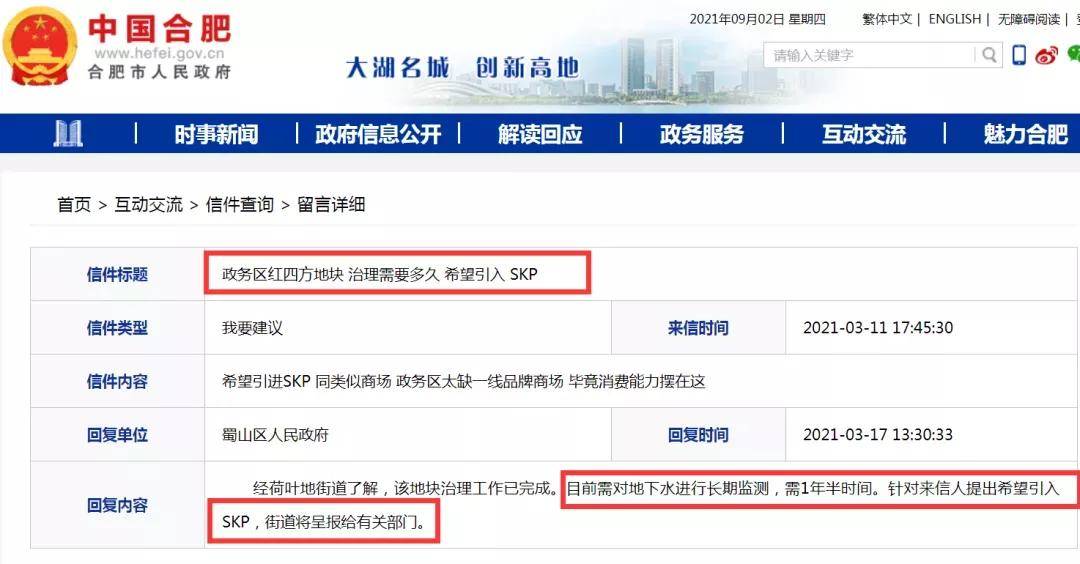The height and width of the screenshot is (564, 1080).
Task: Switch to ENGLISH version
Action: tap(955, 19)
